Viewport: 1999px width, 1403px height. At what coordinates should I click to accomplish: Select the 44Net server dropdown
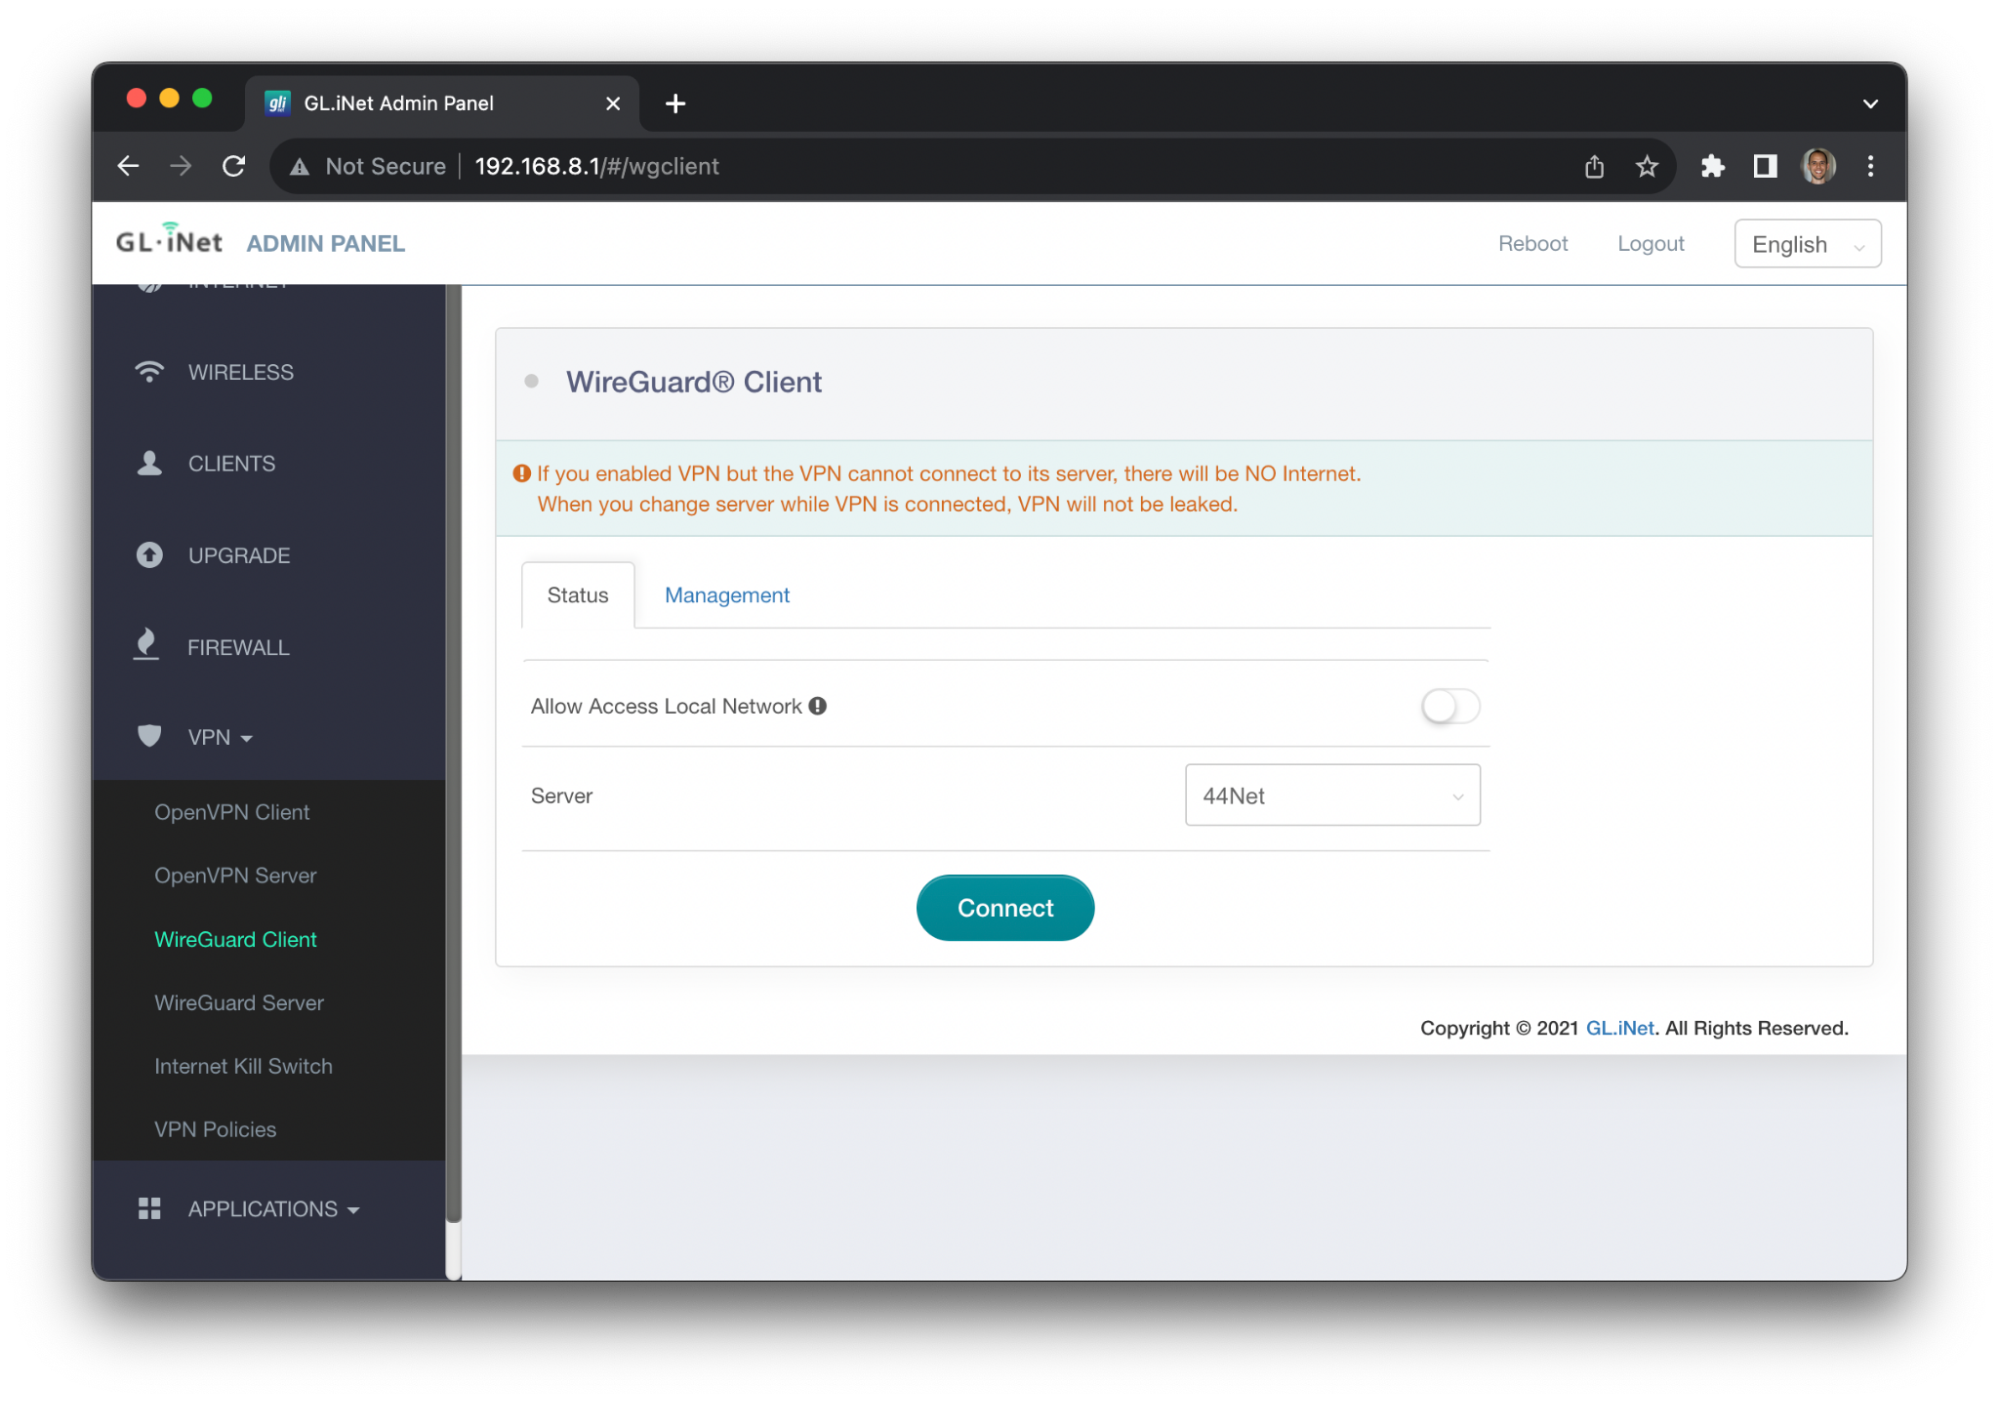1331,796
